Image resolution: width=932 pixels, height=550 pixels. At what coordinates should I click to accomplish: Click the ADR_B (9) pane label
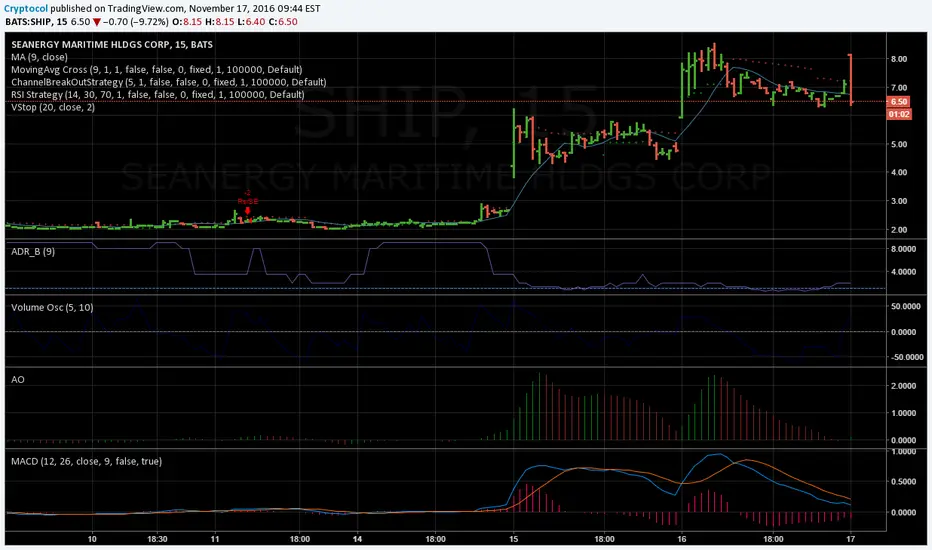click(x=33, y=252)
